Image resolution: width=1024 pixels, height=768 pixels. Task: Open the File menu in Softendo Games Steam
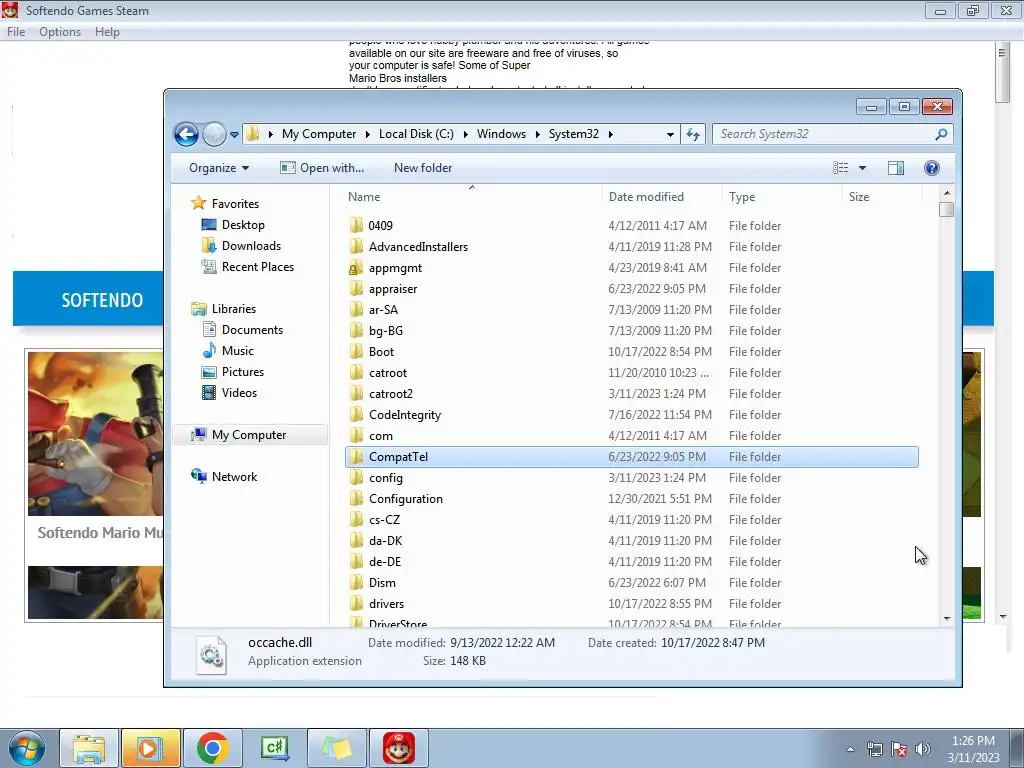point(16,32)
